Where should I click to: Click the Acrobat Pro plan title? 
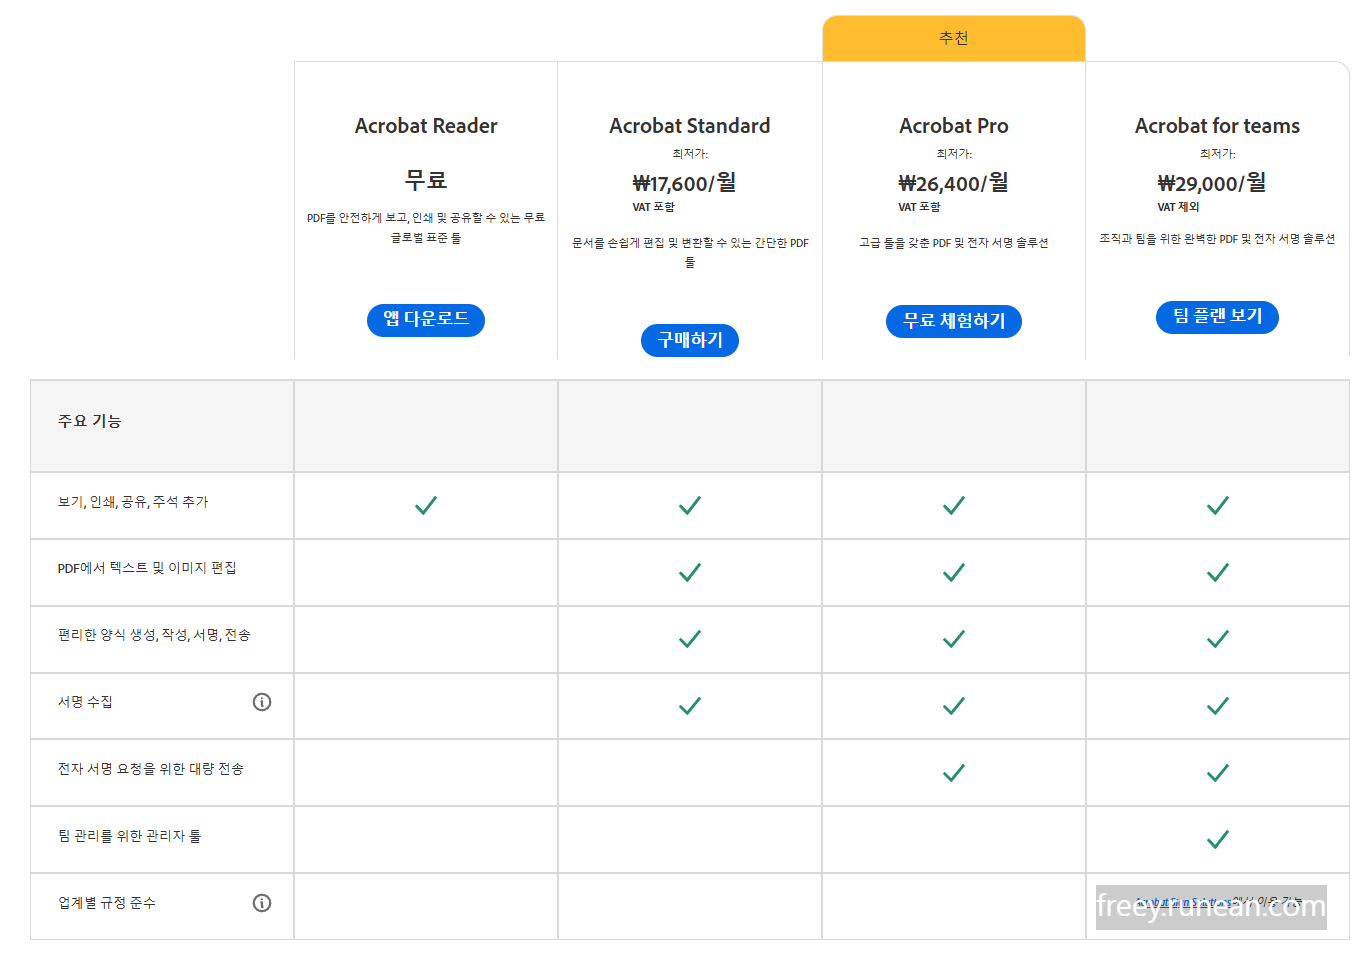click(954, 126)
